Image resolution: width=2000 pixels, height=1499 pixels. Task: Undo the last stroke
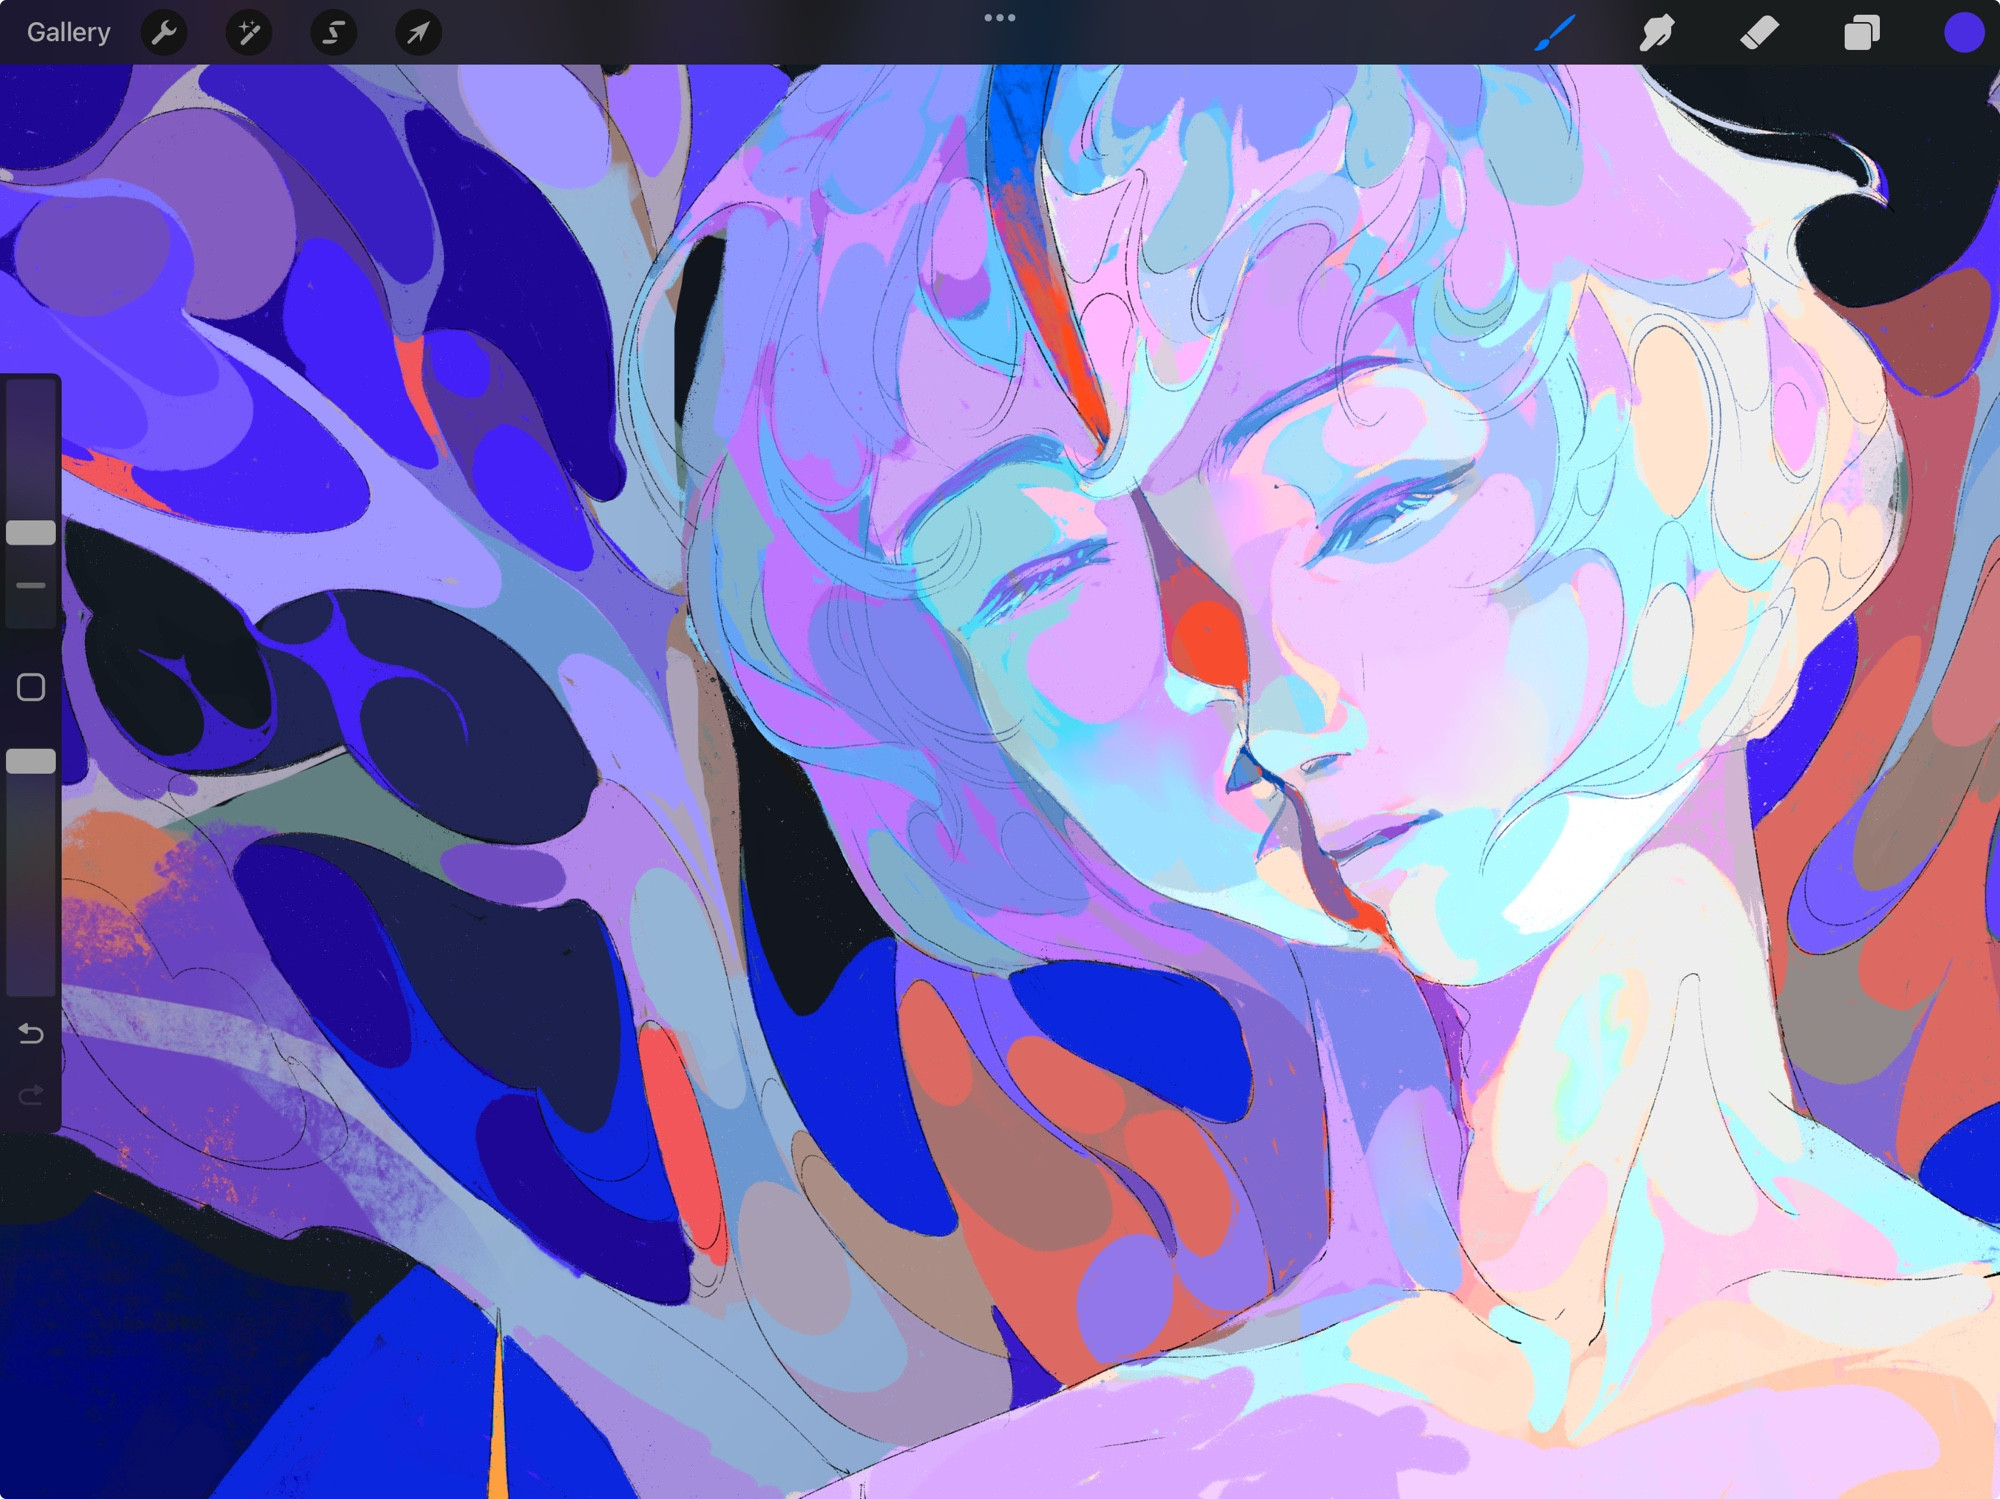31,1033
